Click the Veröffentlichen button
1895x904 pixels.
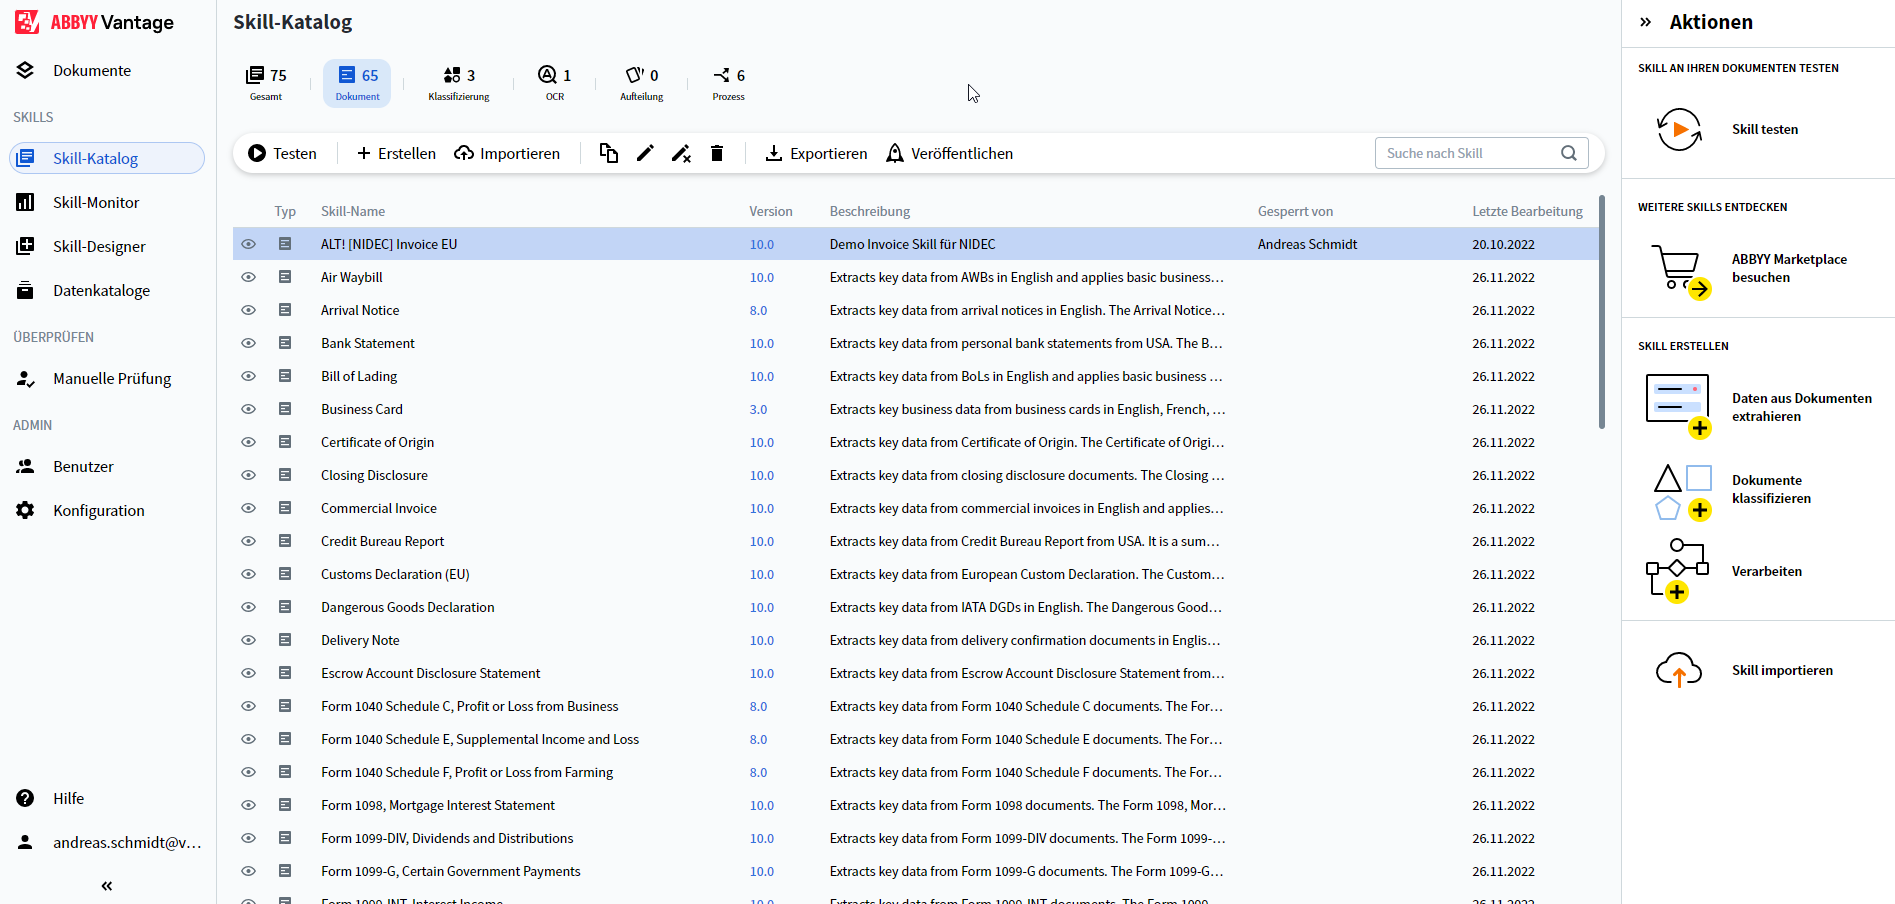[949, 153]
